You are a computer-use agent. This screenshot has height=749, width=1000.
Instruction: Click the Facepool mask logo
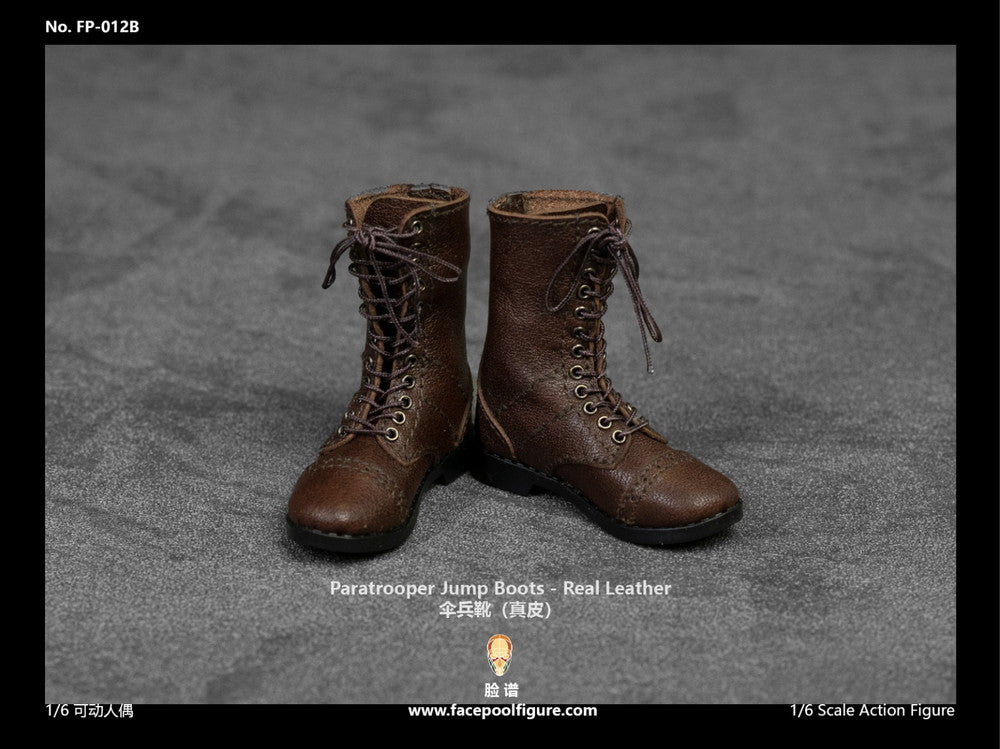pos(499,654)
